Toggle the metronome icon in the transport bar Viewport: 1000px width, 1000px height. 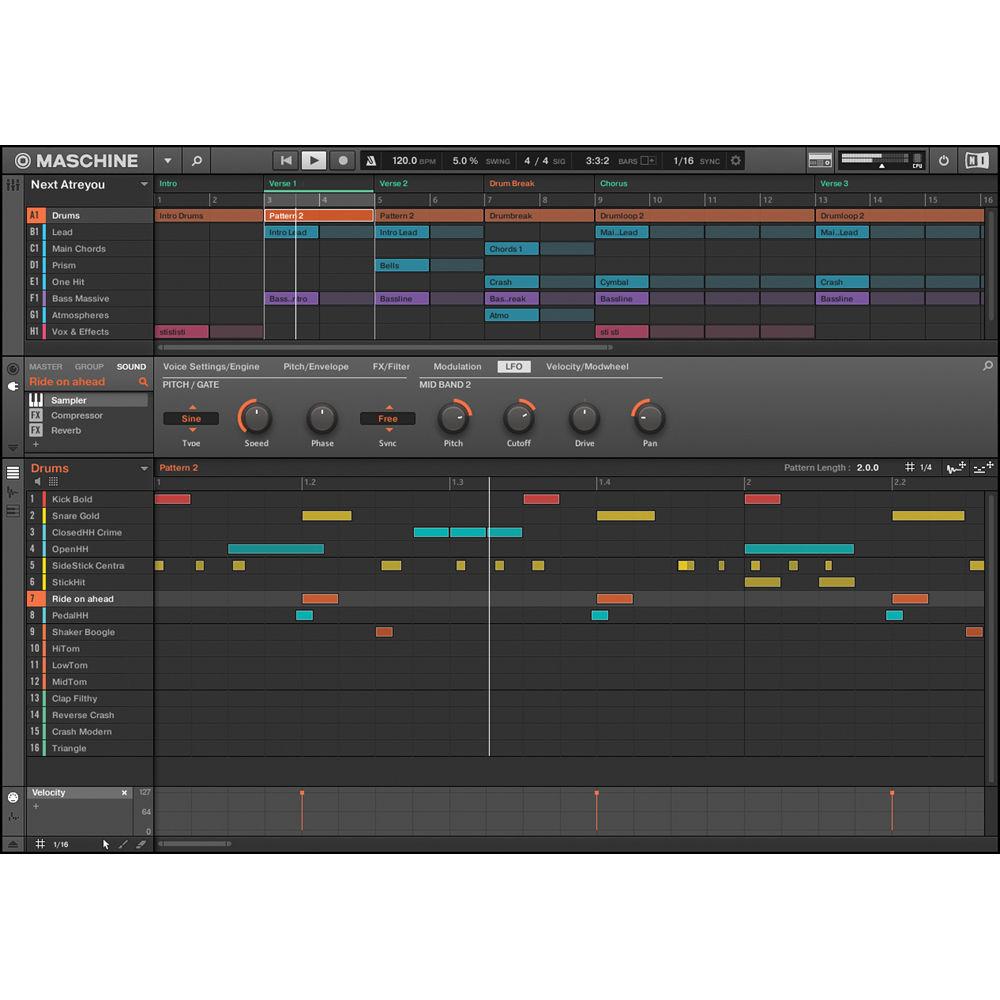[371, 159]
